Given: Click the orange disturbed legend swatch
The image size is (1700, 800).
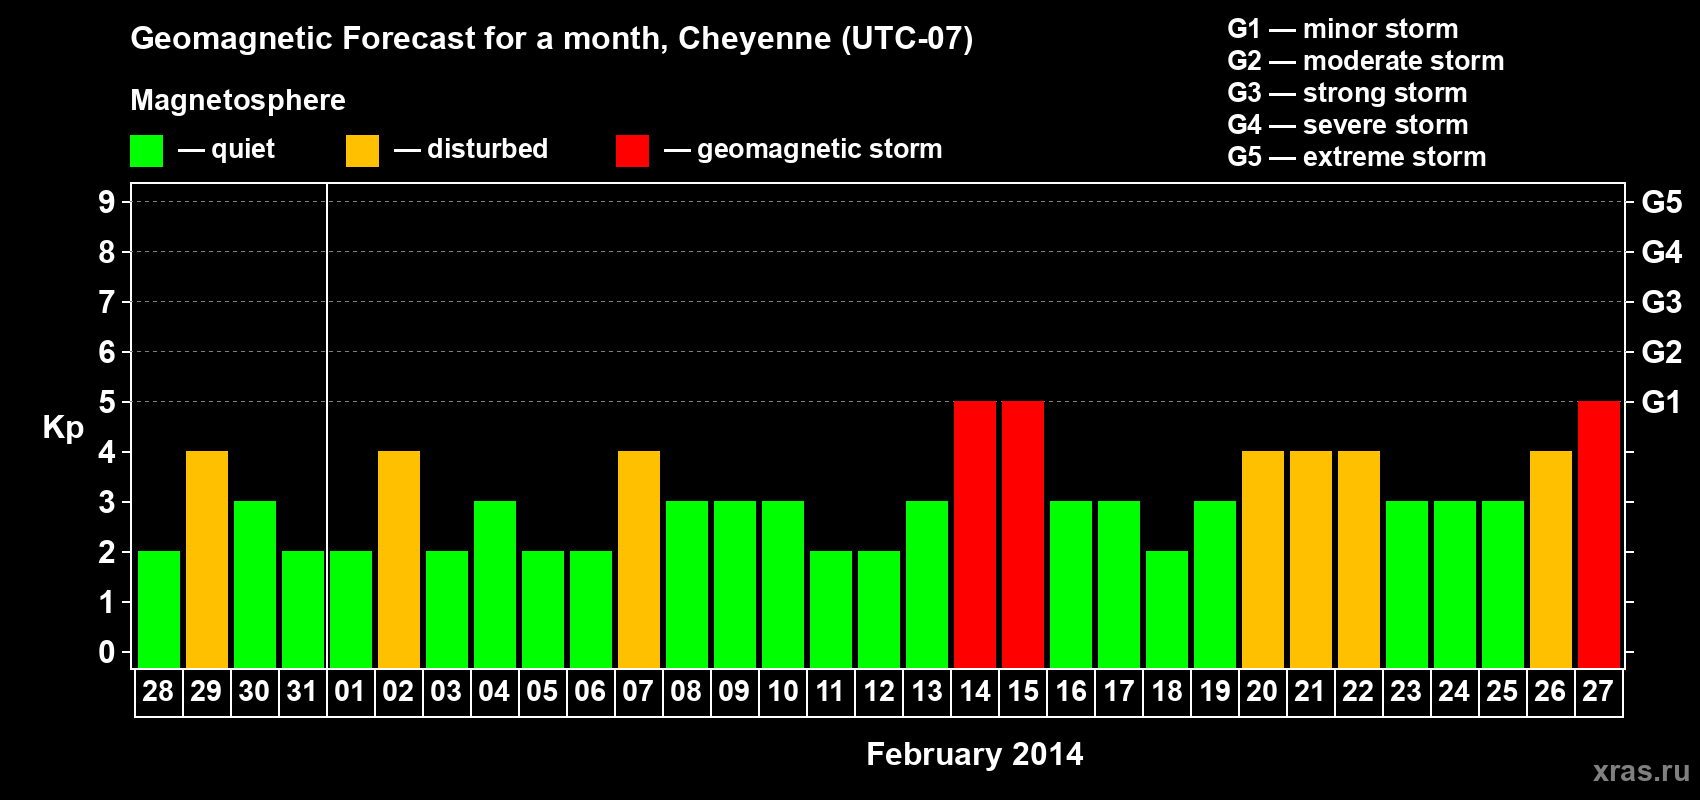Looking at the screenshot, I should (362, 151).
